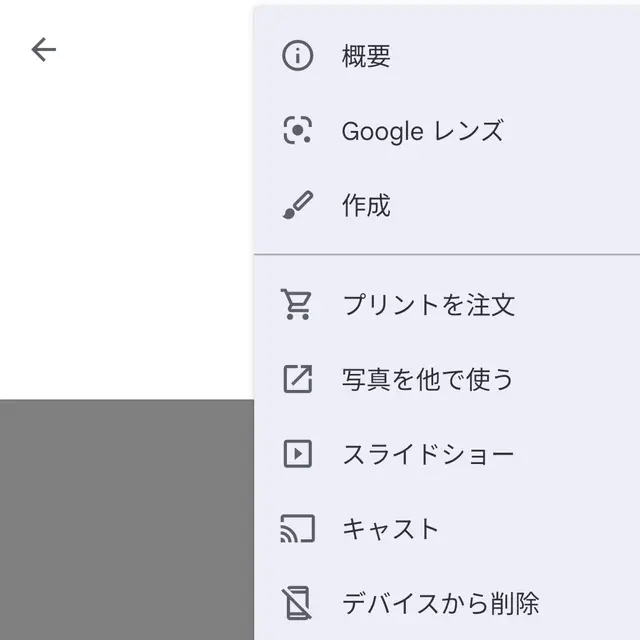
Task: Click the slideshow play-box icon
Action: coord(298,453)
